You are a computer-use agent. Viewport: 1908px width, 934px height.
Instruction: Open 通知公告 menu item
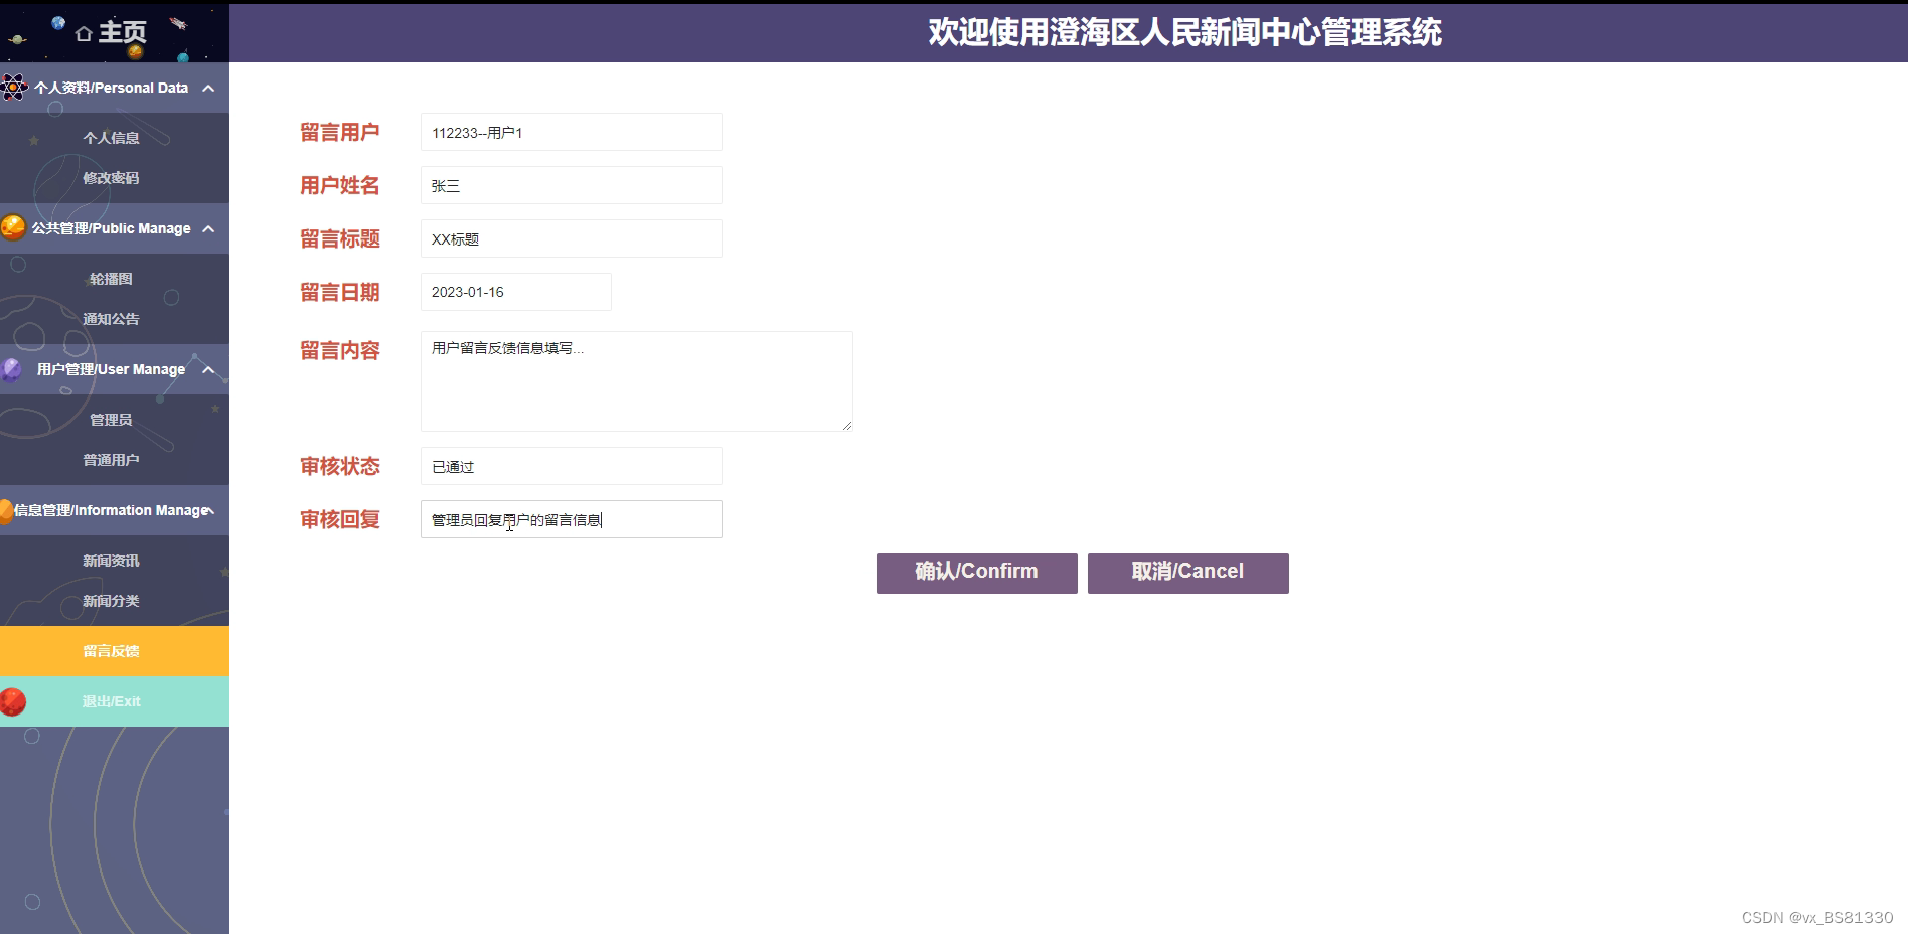click(x=111, y=319)
